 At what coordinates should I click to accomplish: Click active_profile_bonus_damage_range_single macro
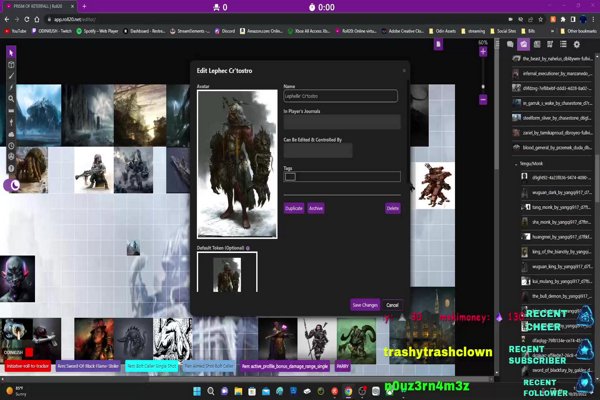285,366
